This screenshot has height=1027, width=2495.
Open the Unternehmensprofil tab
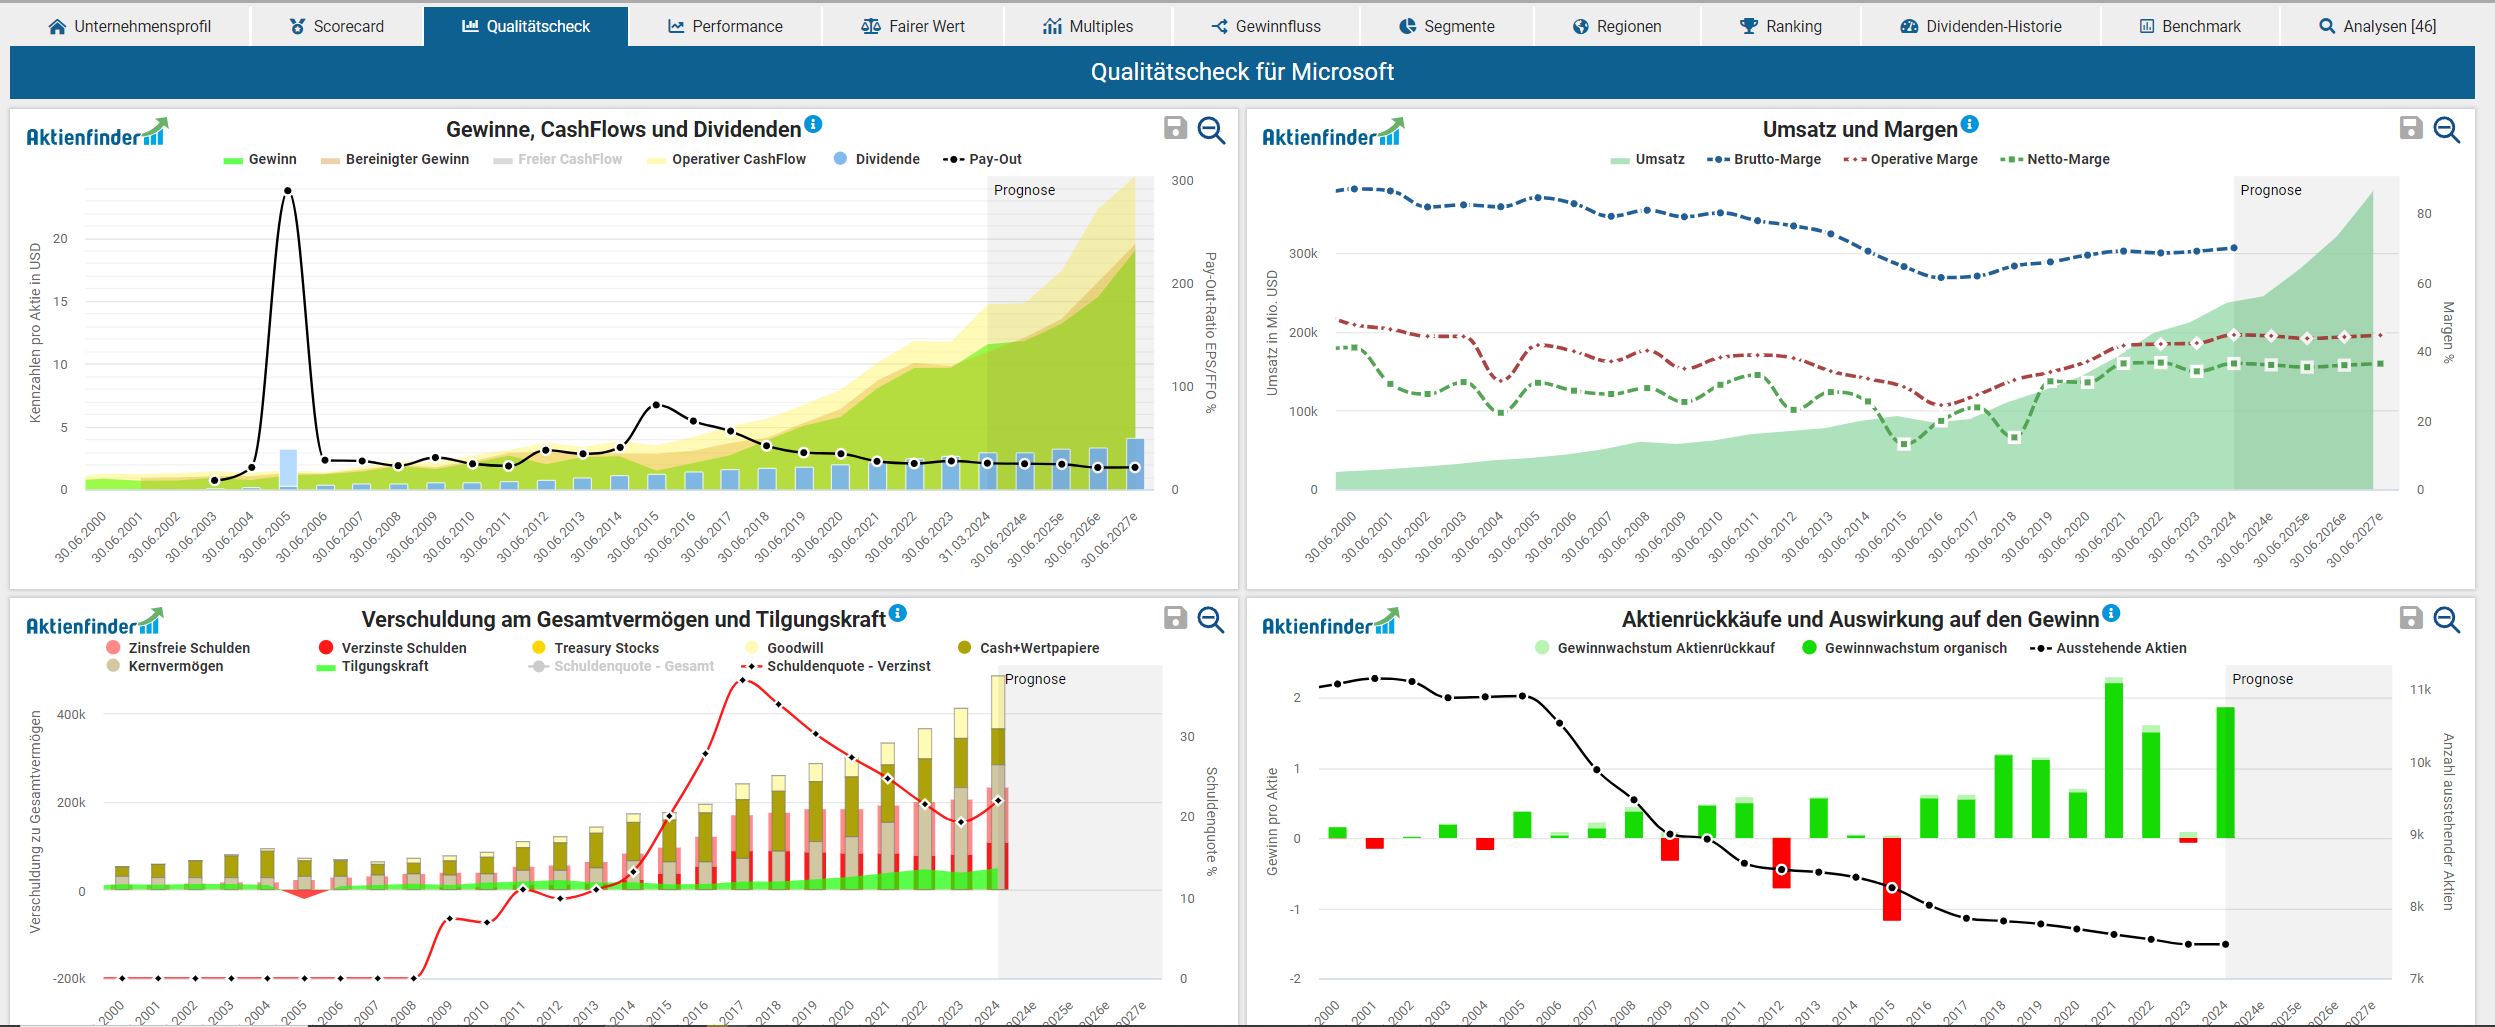130,26
